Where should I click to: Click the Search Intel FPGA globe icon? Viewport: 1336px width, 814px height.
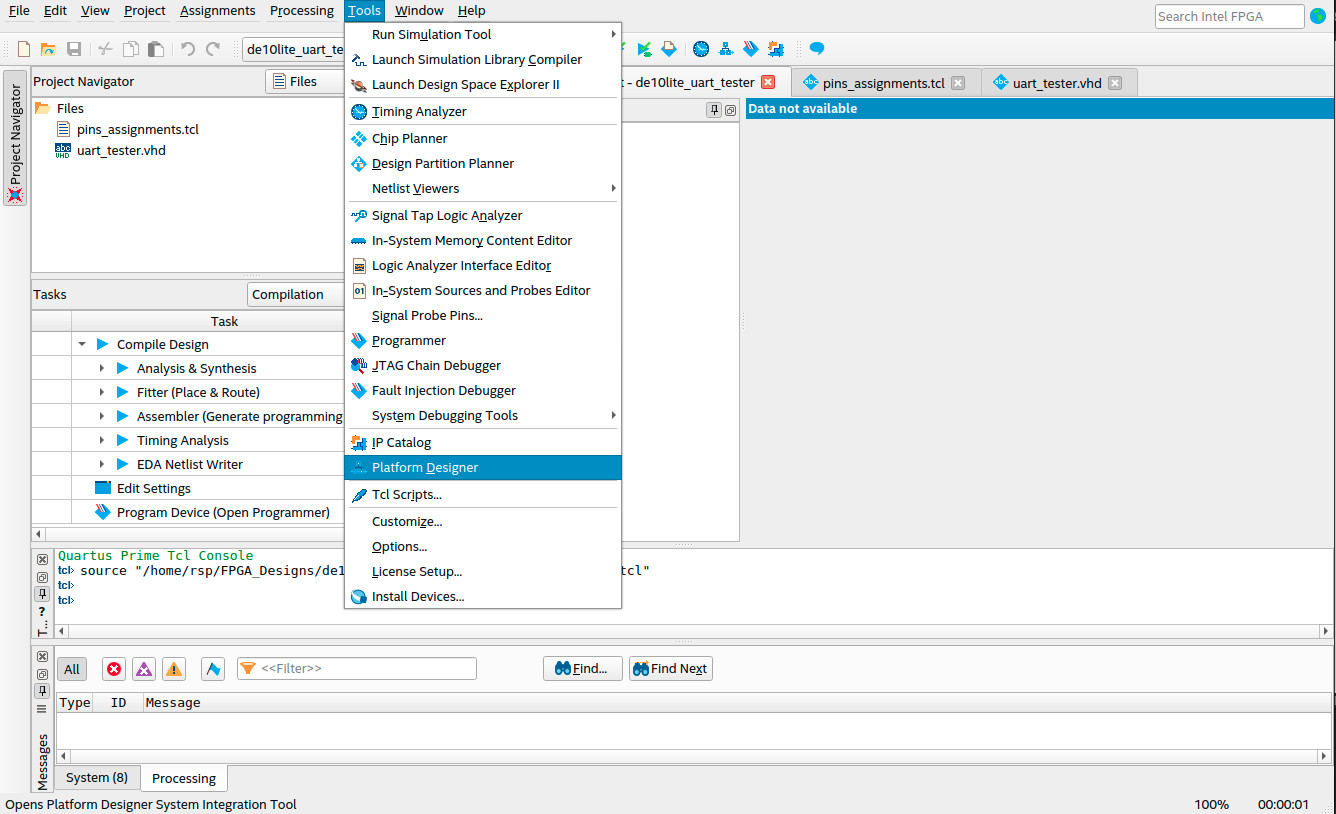[x=1317, y=16]
